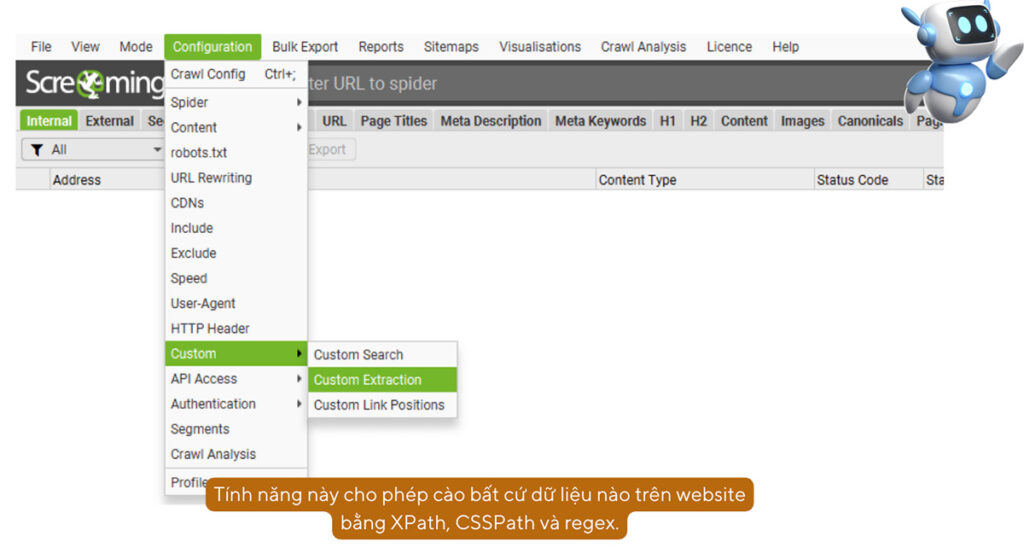This screenshot has height=559, width=1024.
Task: Open the Meta Description tab
Action: 490,121
